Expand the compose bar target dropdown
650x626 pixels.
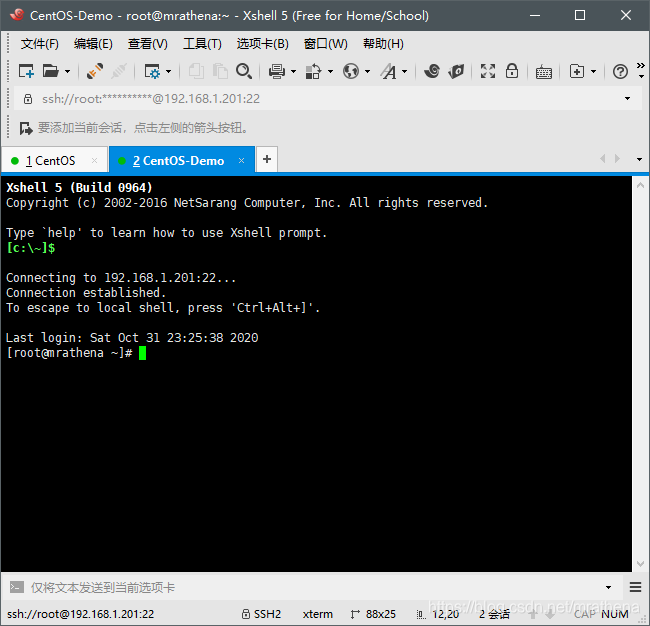[x=608, y=587]
